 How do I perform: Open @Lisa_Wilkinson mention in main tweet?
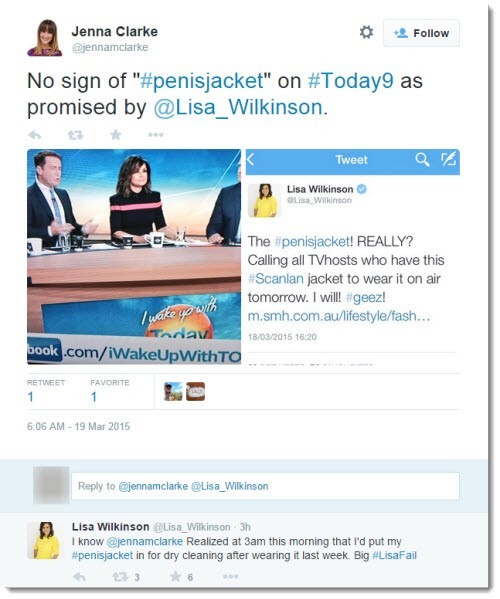click(238, 107)
